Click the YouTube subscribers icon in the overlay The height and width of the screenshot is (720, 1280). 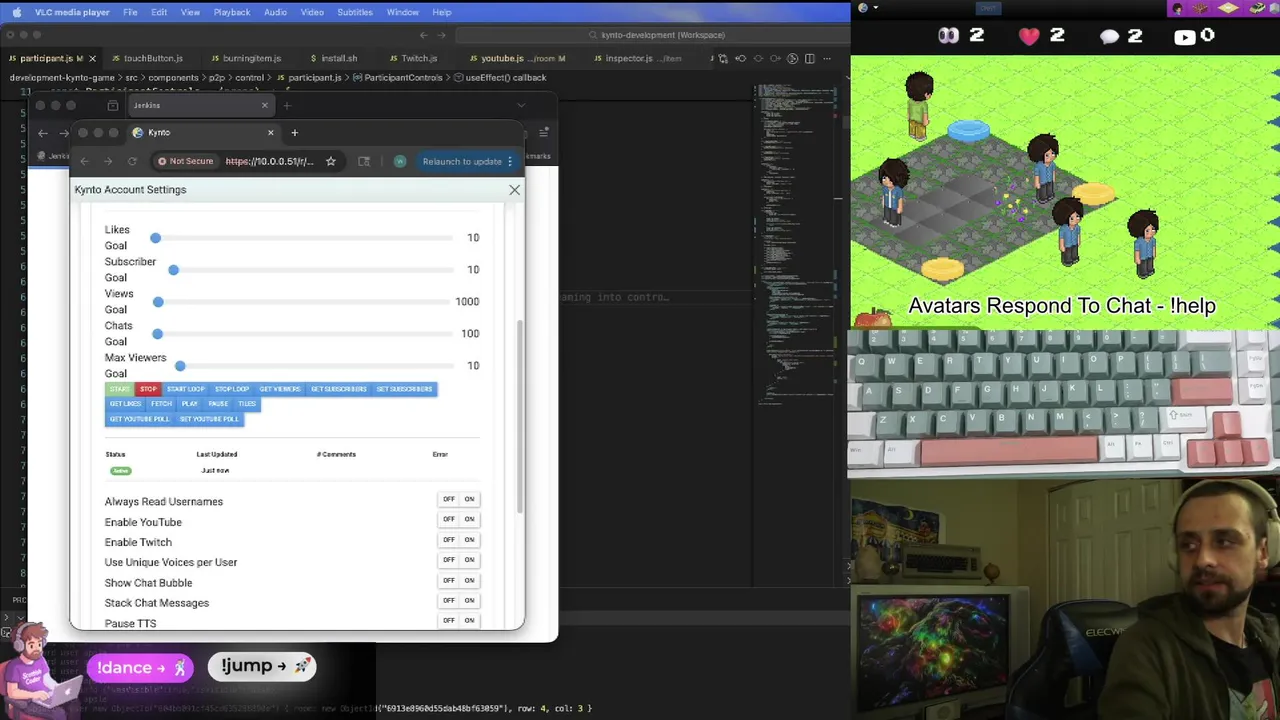pos(1185,36)
